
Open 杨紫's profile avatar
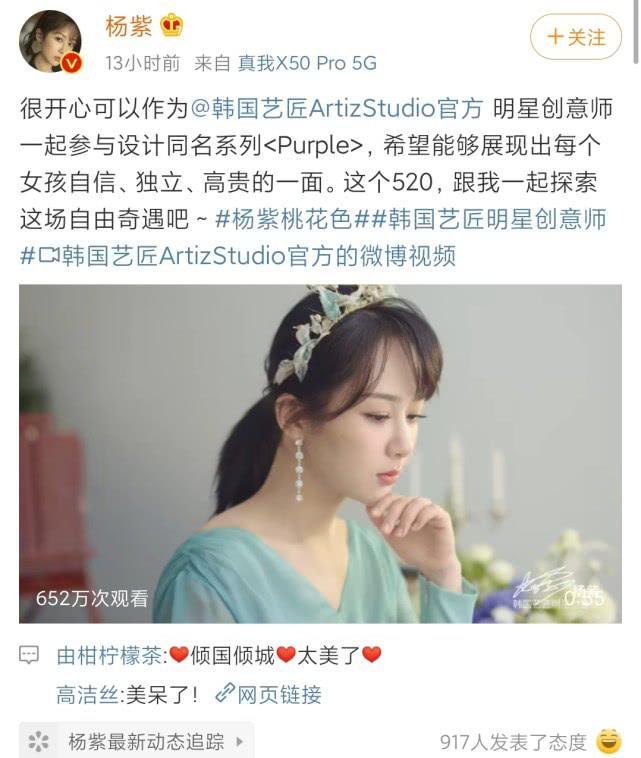50,41
